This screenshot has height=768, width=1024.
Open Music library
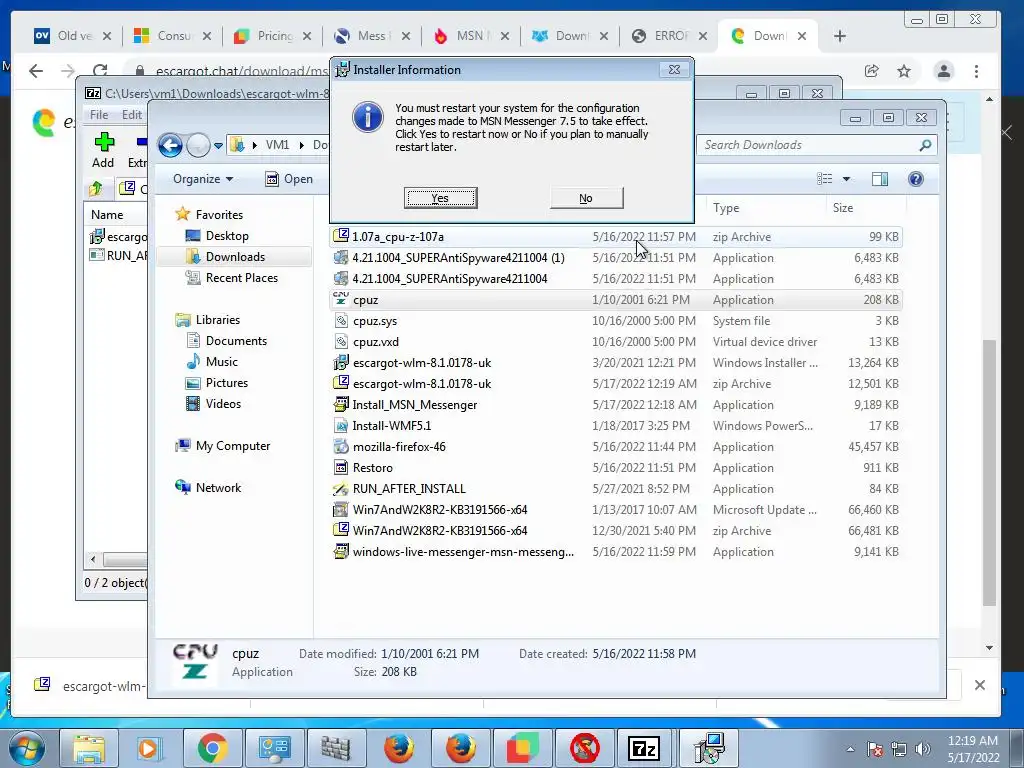(x=221, y=362)
